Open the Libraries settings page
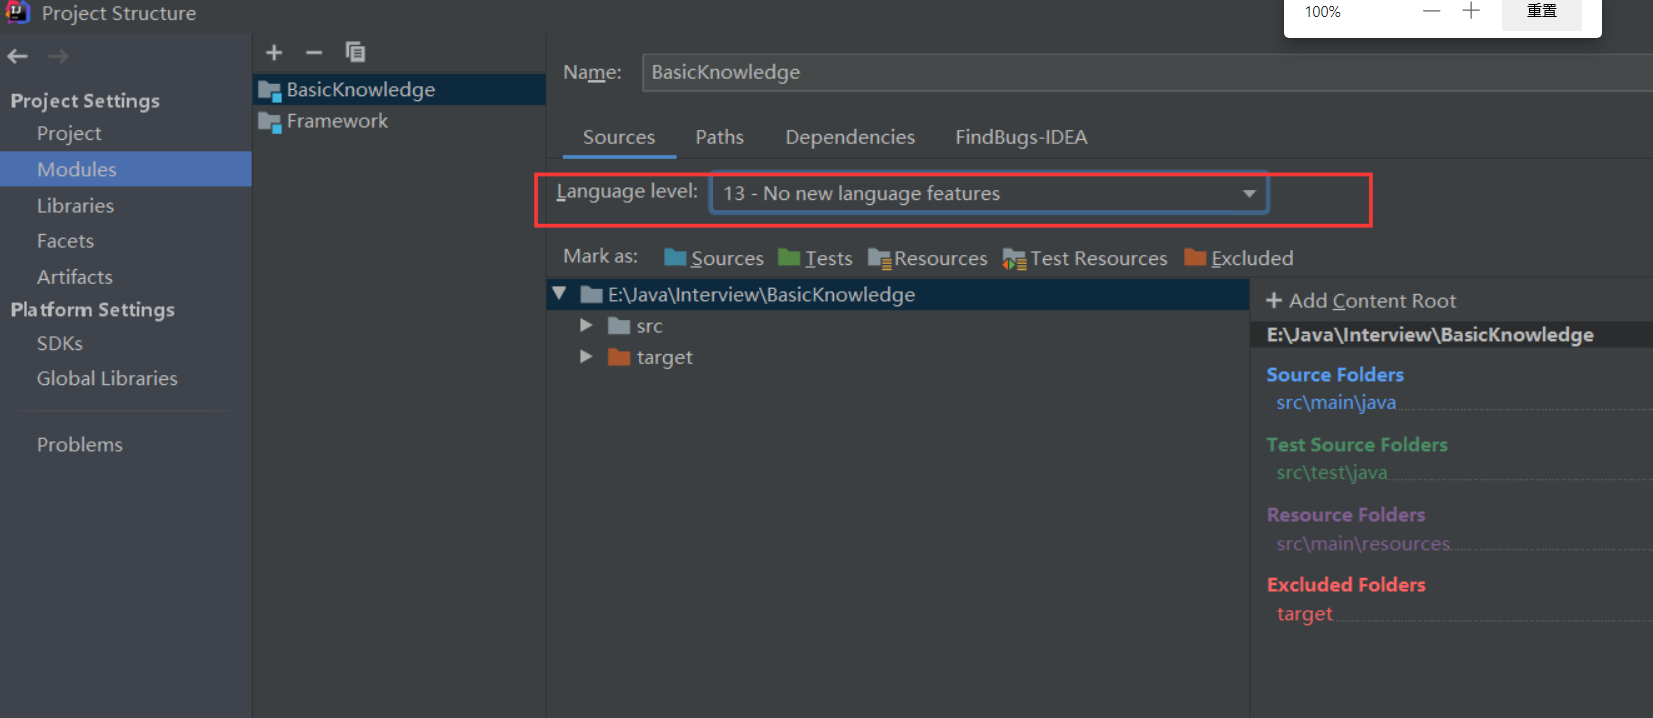The image size is (1653, 718). tap(75, 205)
